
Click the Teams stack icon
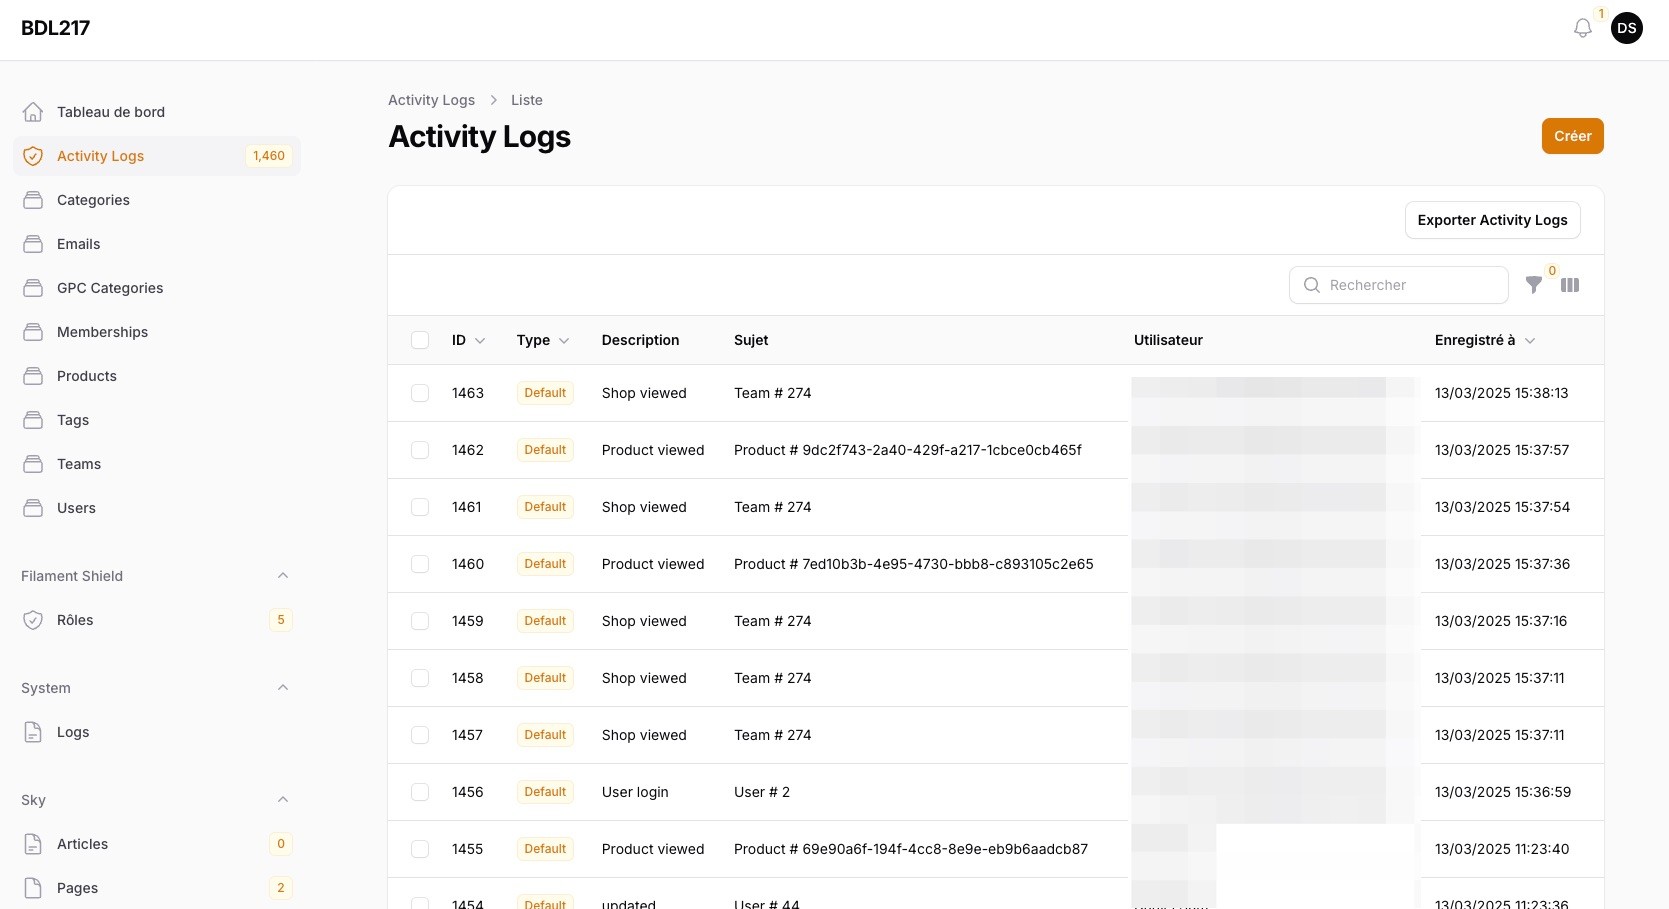click(x=33, y=464)
